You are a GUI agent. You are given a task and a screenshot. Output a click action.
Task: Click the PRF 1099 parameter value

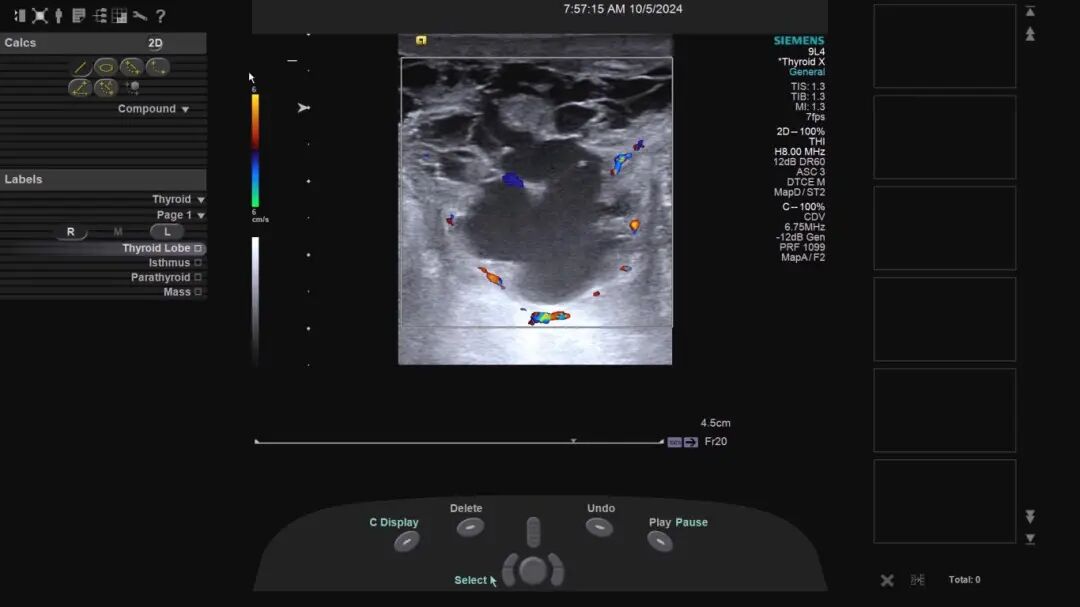pyautogui.click(x=802, y=247)
